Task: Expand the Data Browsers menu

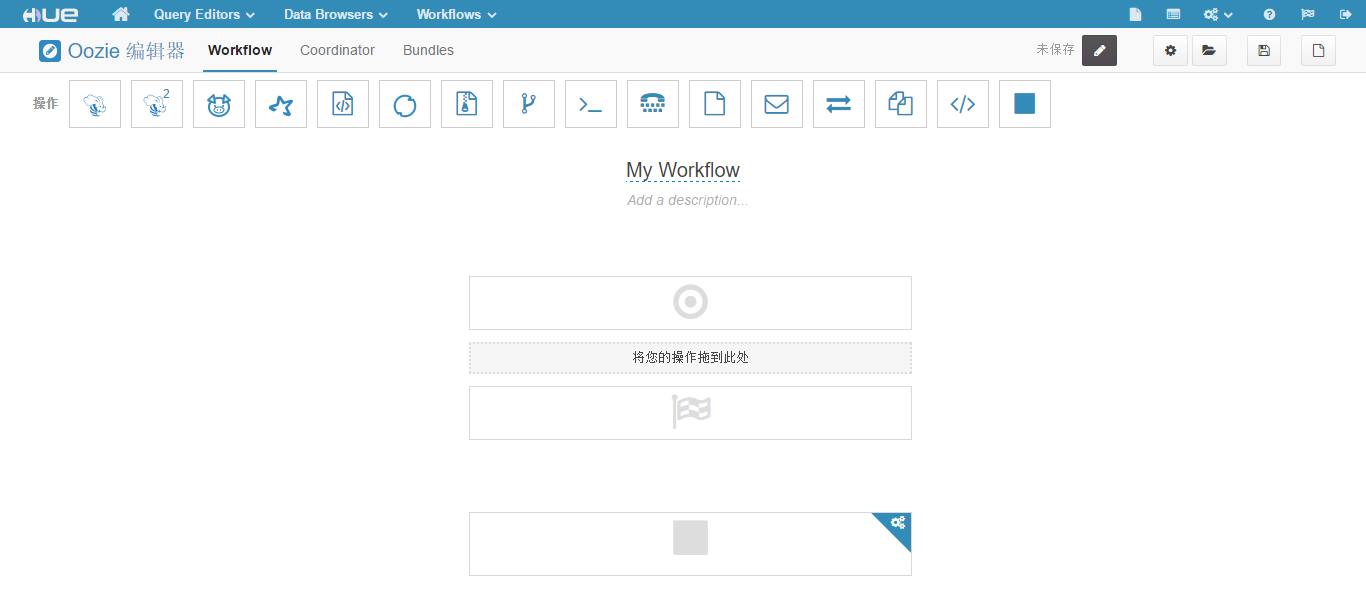Action: [336, 14]
